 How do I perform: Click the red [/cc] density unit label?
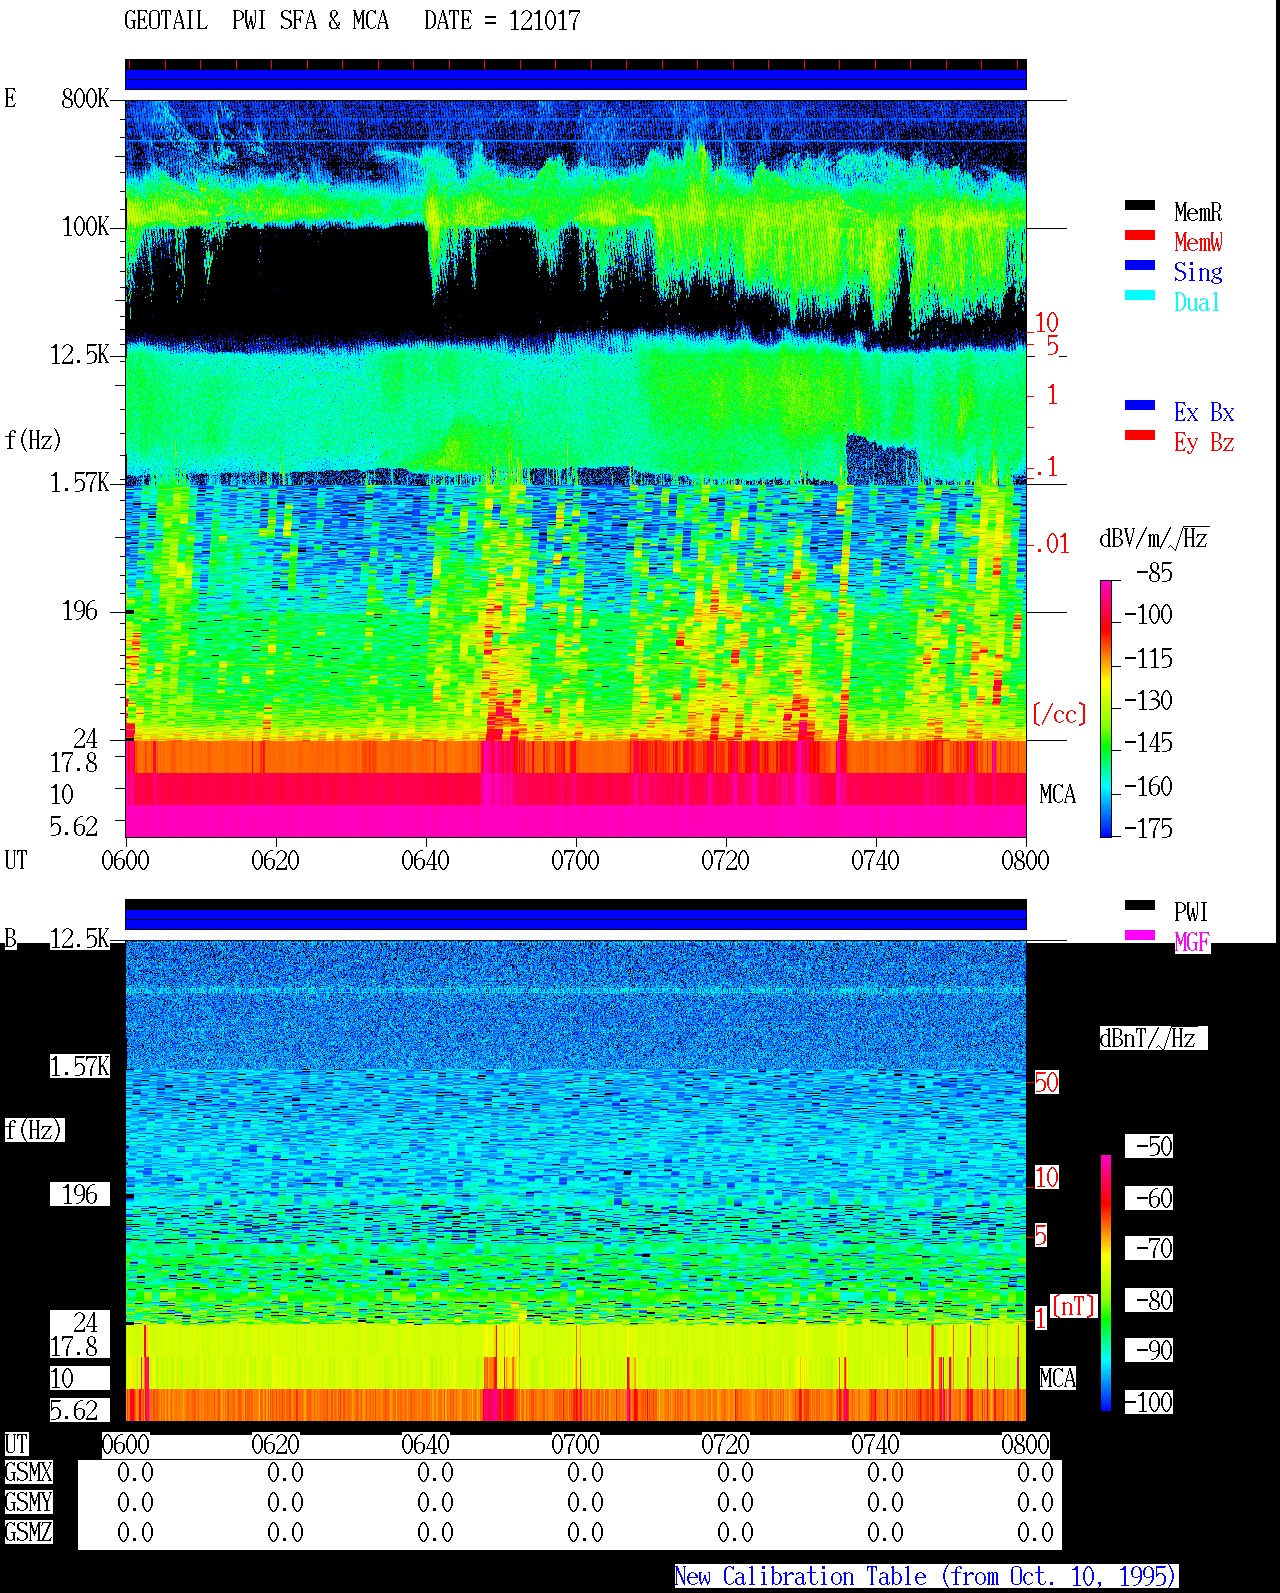1059,714
